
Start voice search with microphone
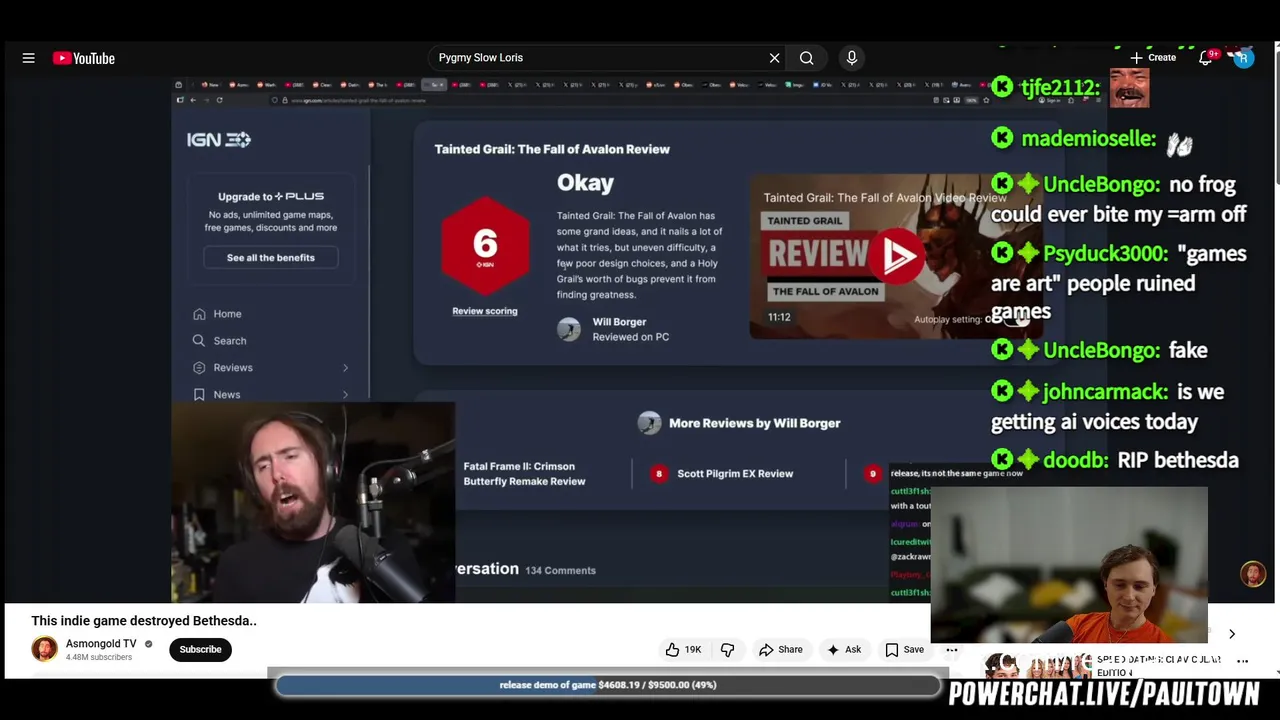[x=852, y=58]
